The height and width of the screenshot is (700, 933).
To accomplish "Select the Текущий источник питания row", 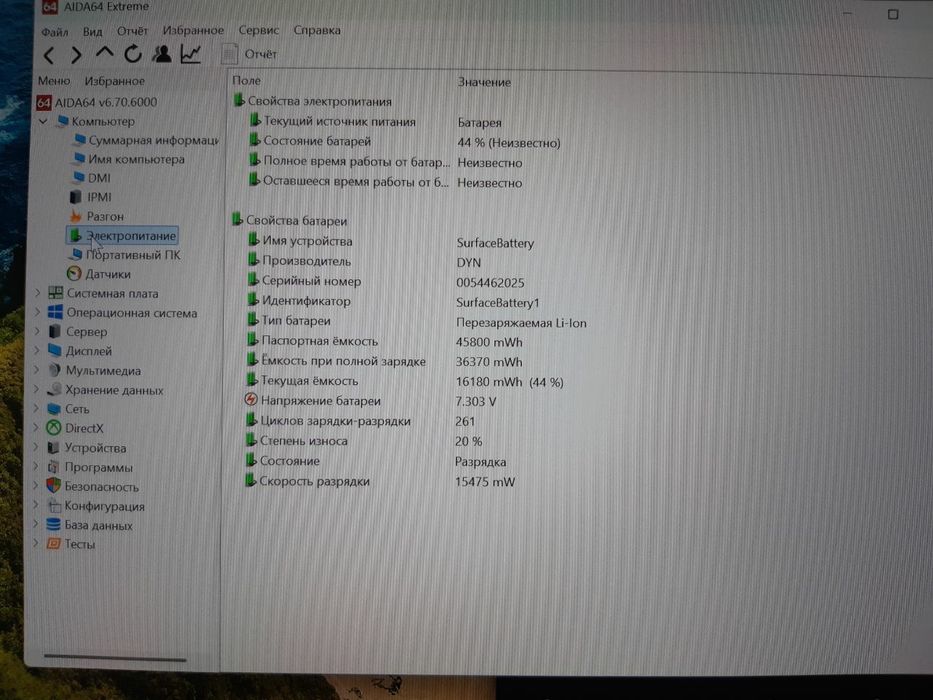I will pos(375,121).
